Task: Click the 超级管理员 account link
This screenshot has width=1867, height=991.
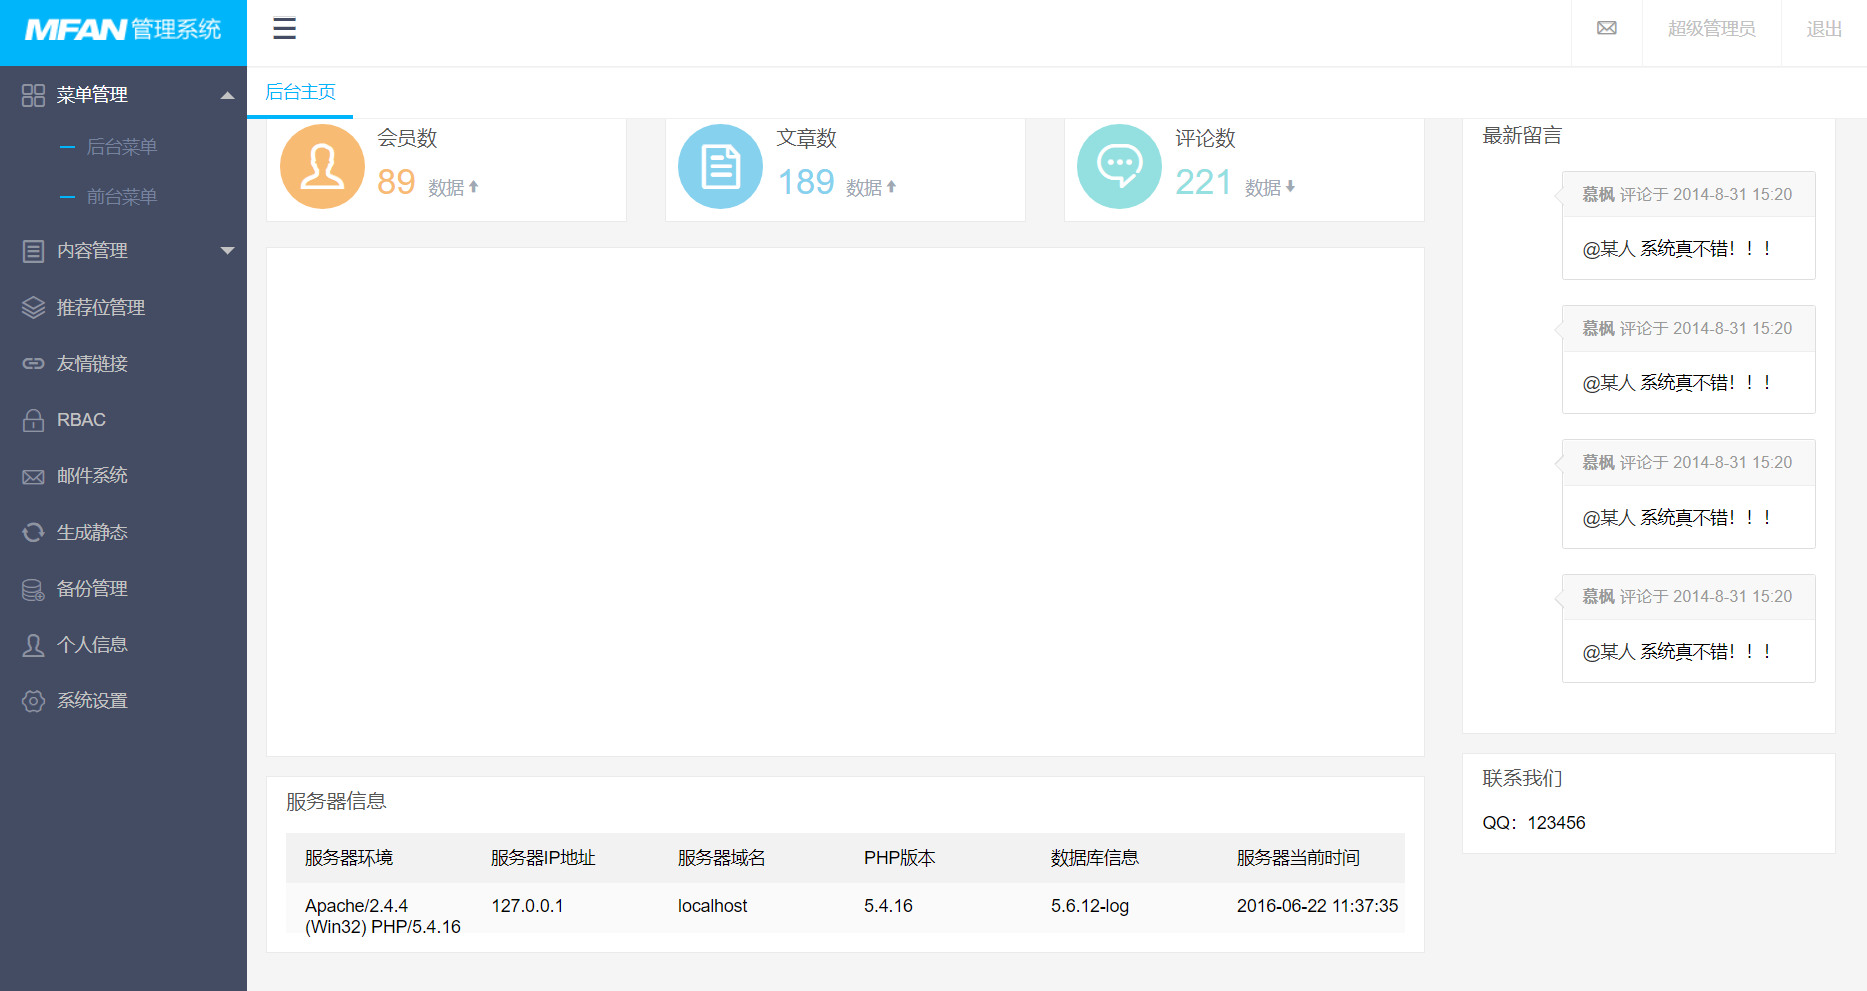Action: (1711, 29)
